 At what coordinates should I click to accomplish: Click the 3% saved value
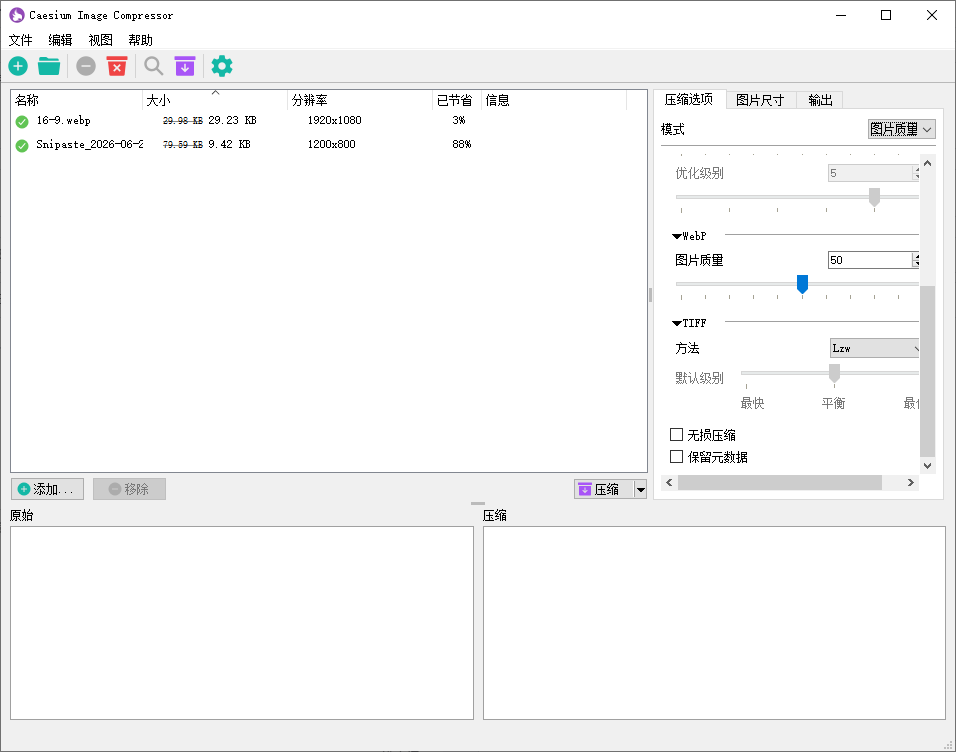pos(458,121)
